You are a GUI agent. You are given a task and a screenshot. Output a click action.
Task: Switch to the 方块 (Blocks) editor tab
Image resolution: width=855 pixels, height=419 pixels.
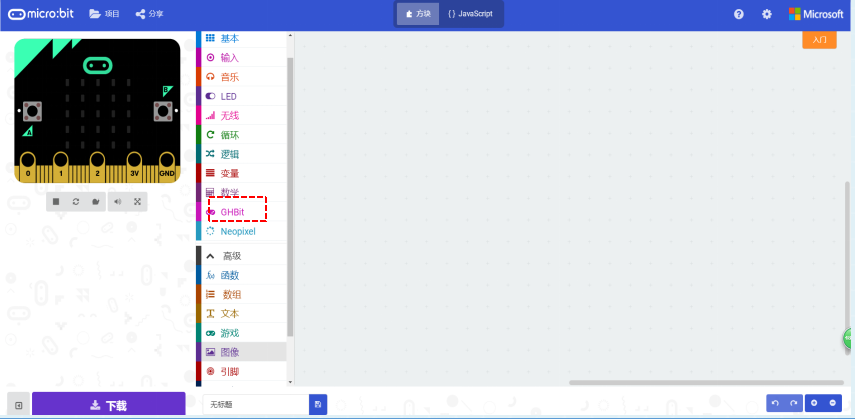[418, 14]
